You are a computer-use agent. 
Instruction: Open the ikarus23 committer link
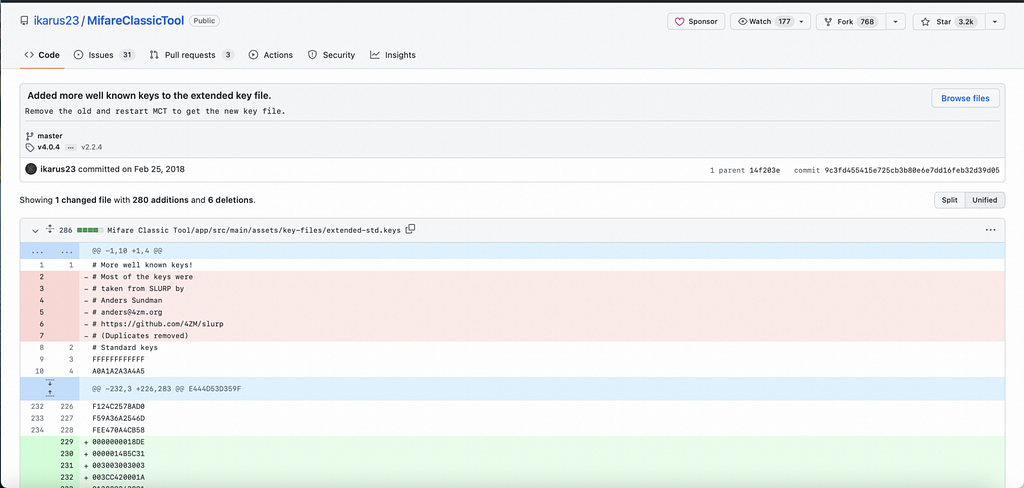point(58,169)
